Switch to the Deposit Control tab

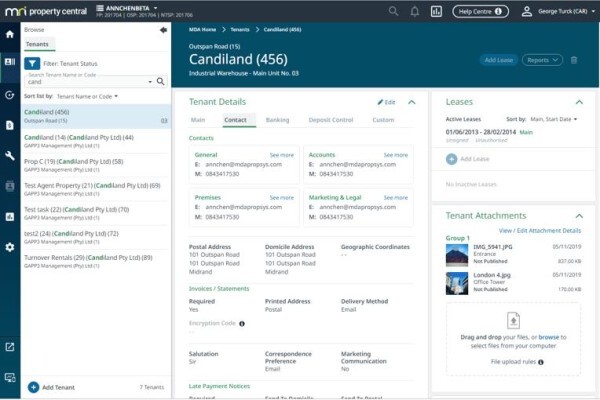click(x=331, y=120)
